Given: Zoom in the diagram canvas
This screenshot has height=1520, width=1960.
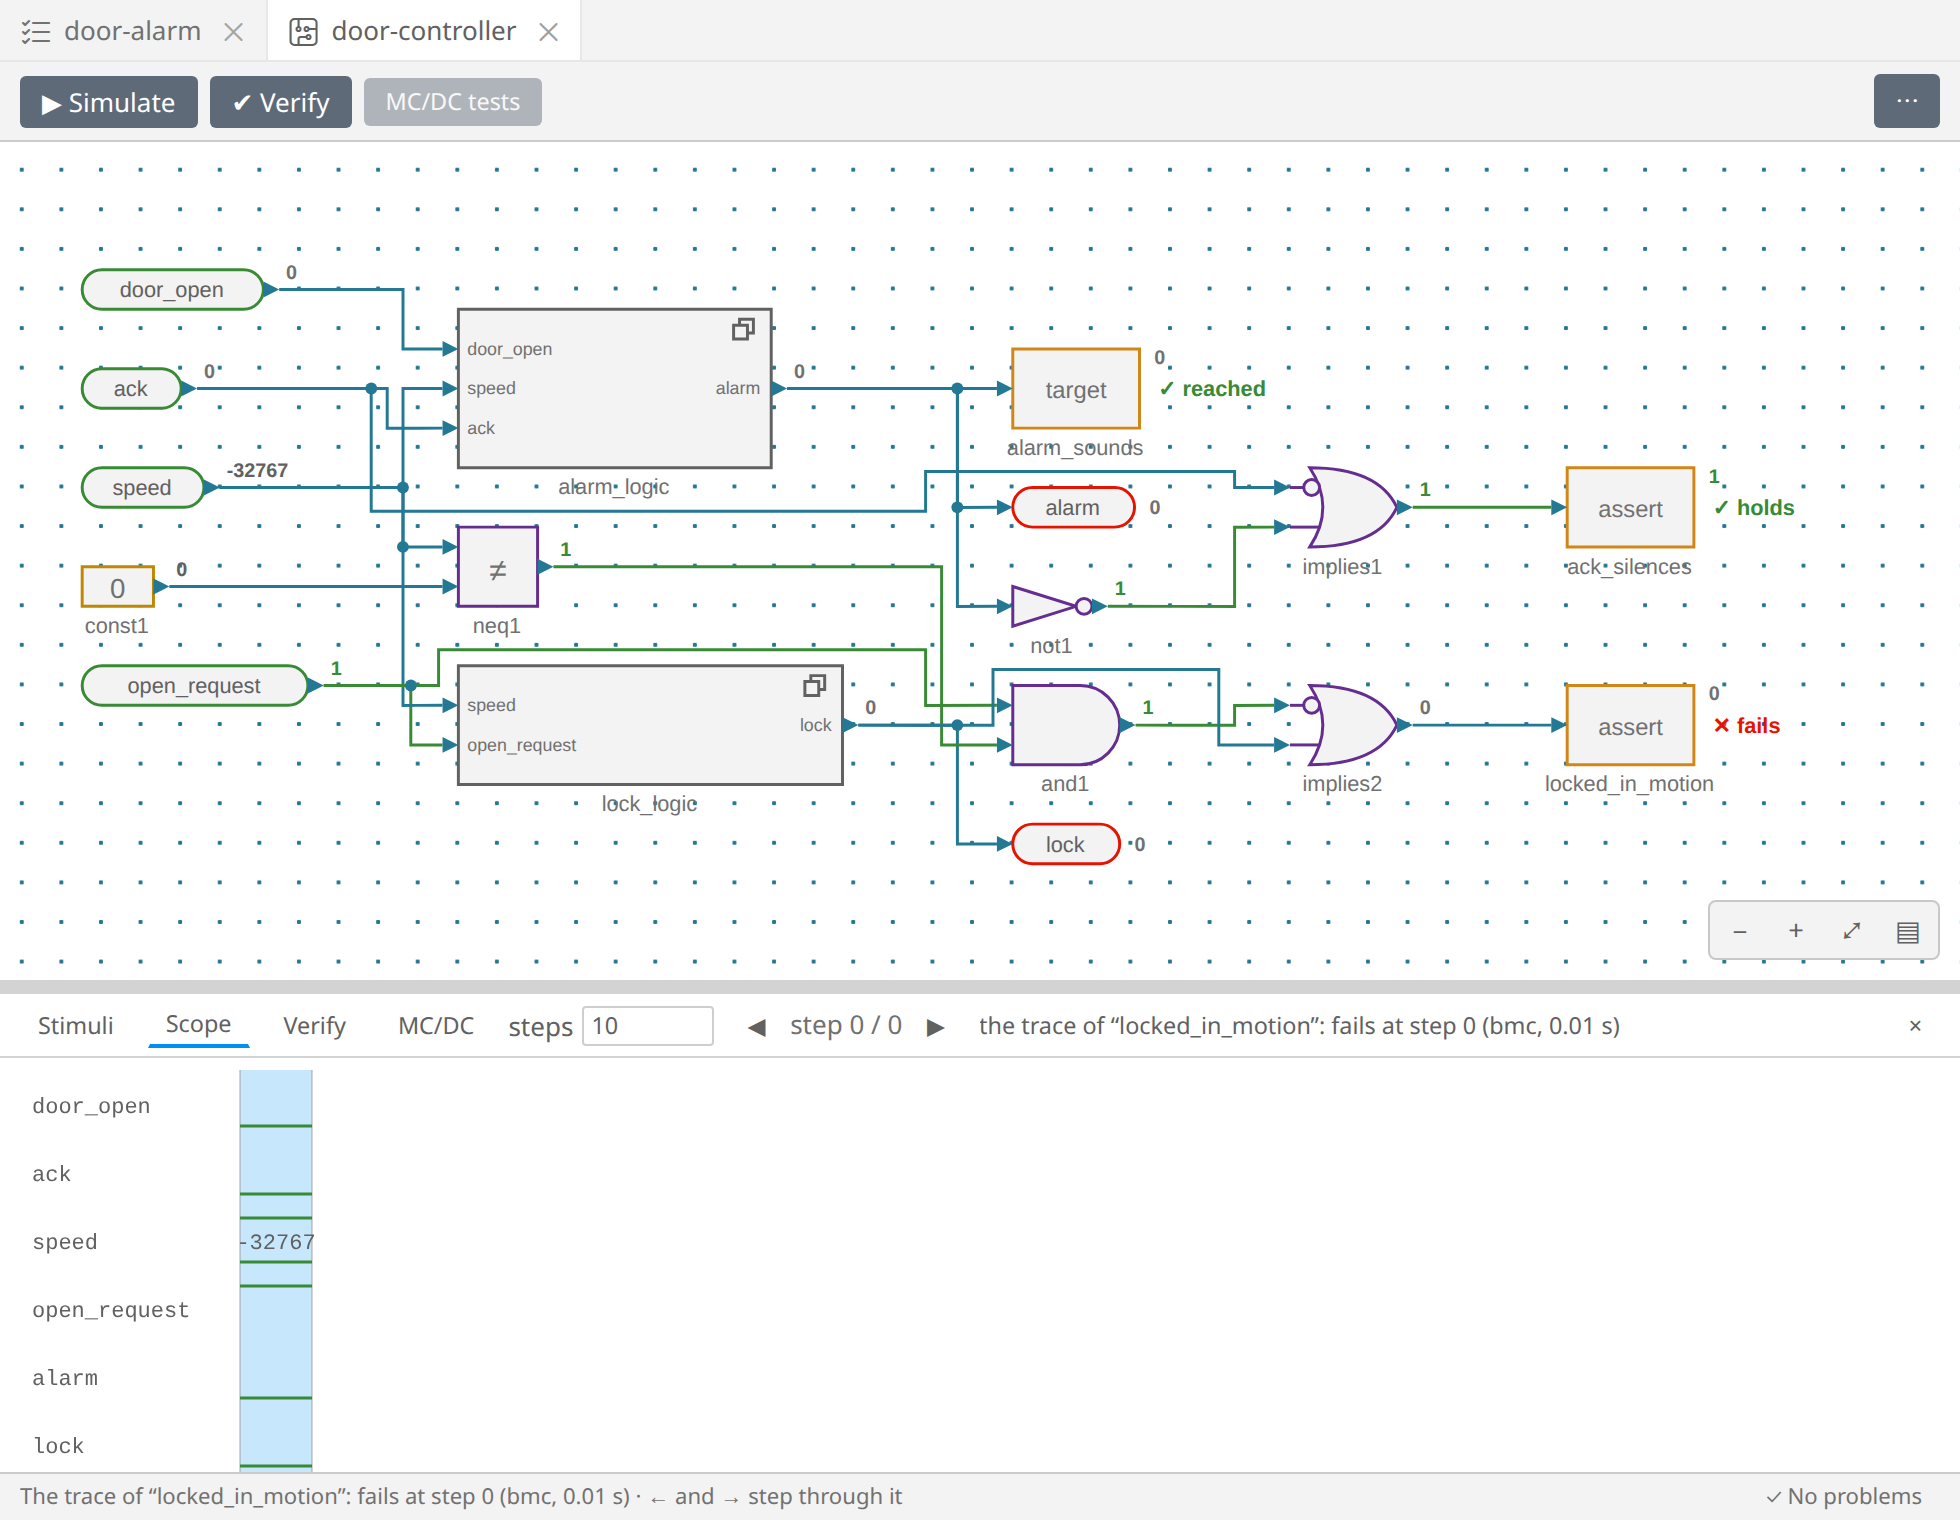Looking at the screenshot, I should [1796, 931].
